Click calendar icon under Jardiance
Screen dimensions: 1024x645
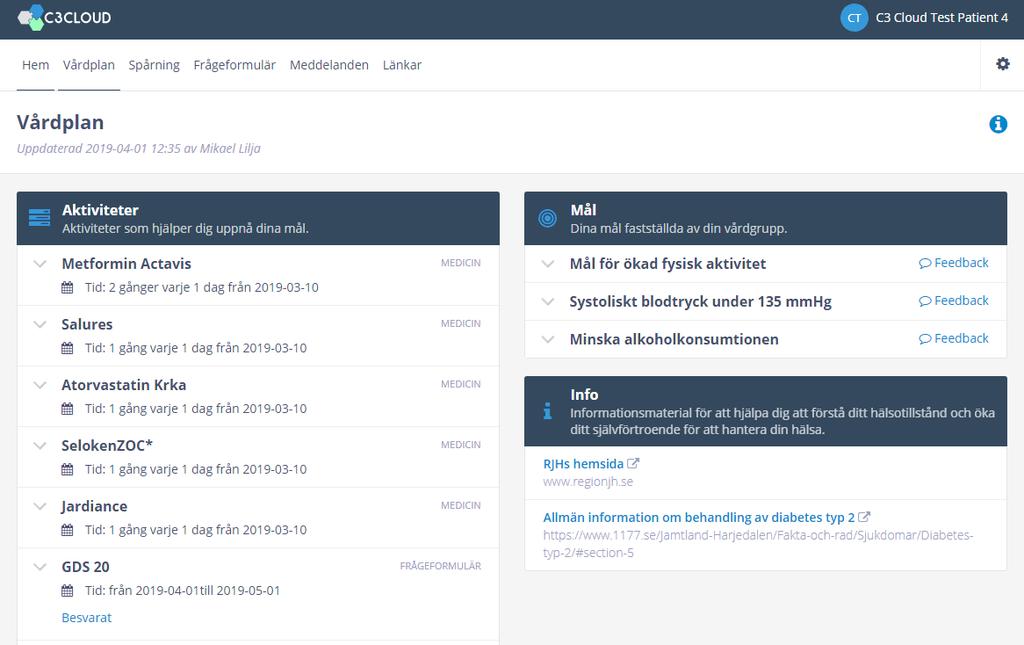[x=67, y=530]
